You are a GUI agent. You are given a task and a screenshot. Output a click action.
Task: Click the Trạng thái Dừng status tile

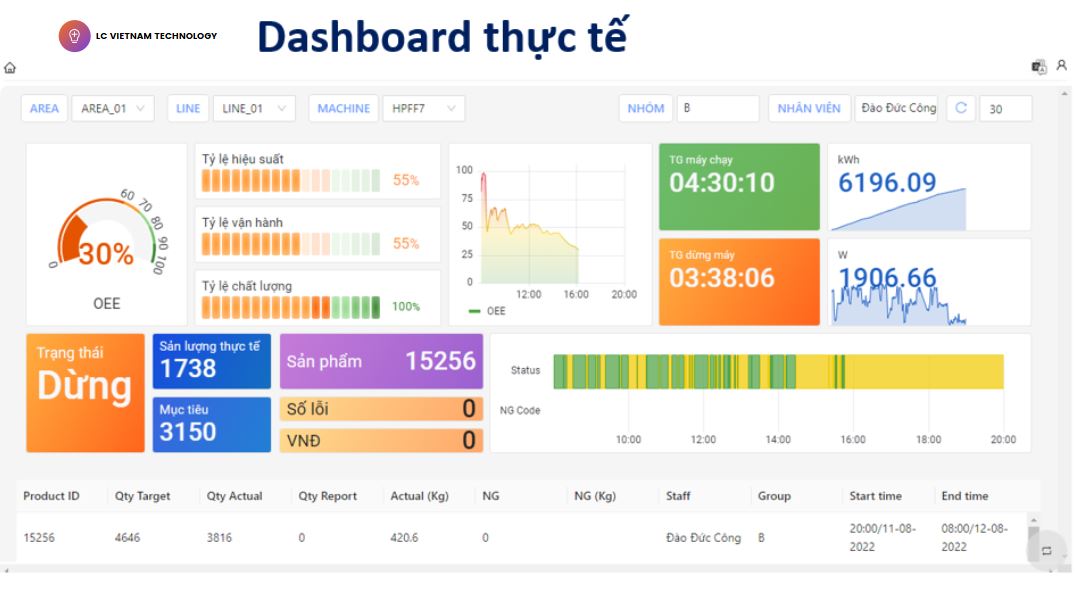point(85,393)
